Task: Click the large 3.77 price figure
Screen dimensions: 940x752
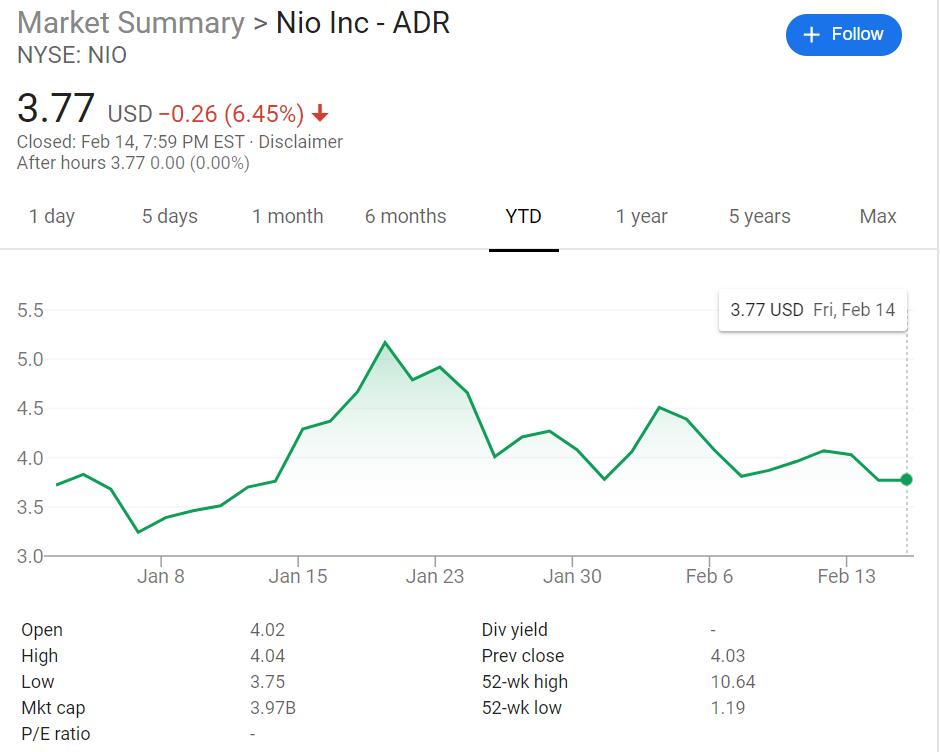Action: click(x=56, y=109)
